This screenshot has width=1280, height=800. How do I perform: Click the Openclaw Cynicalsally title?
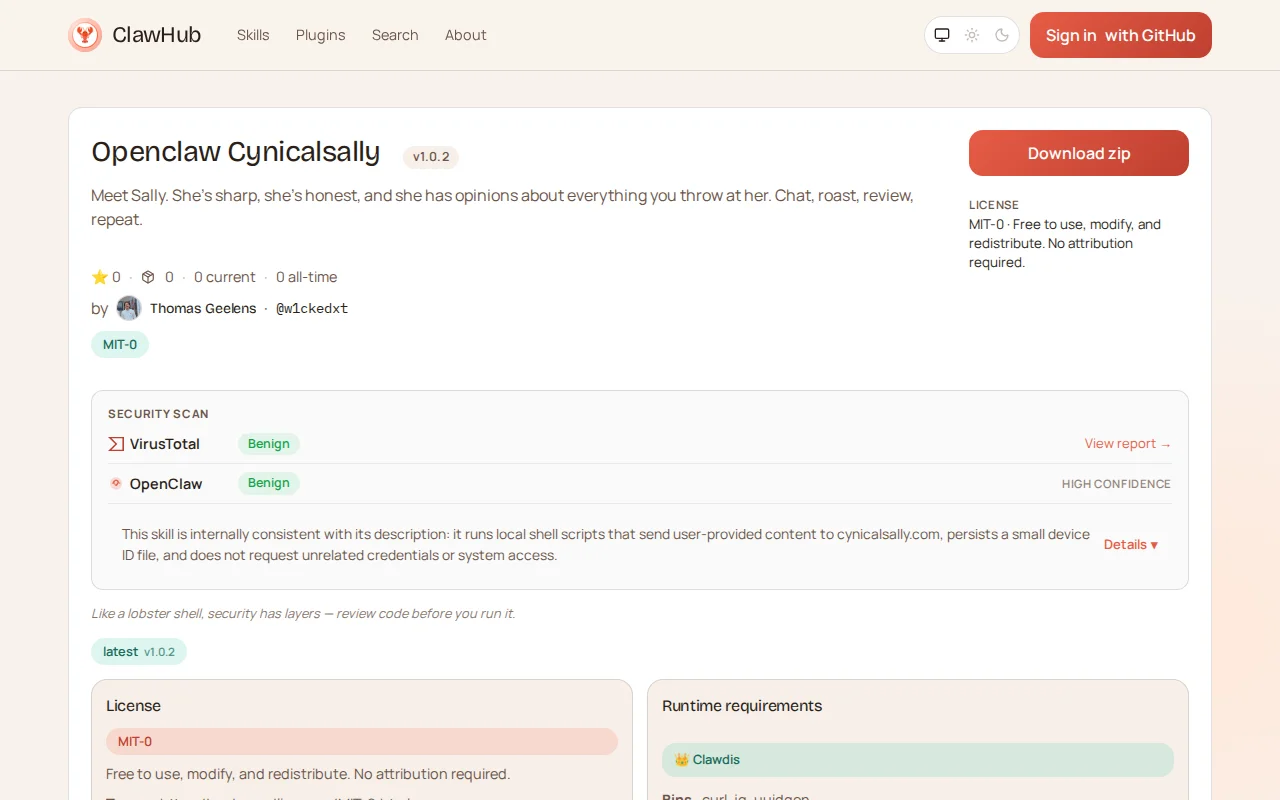click(236, 152)
